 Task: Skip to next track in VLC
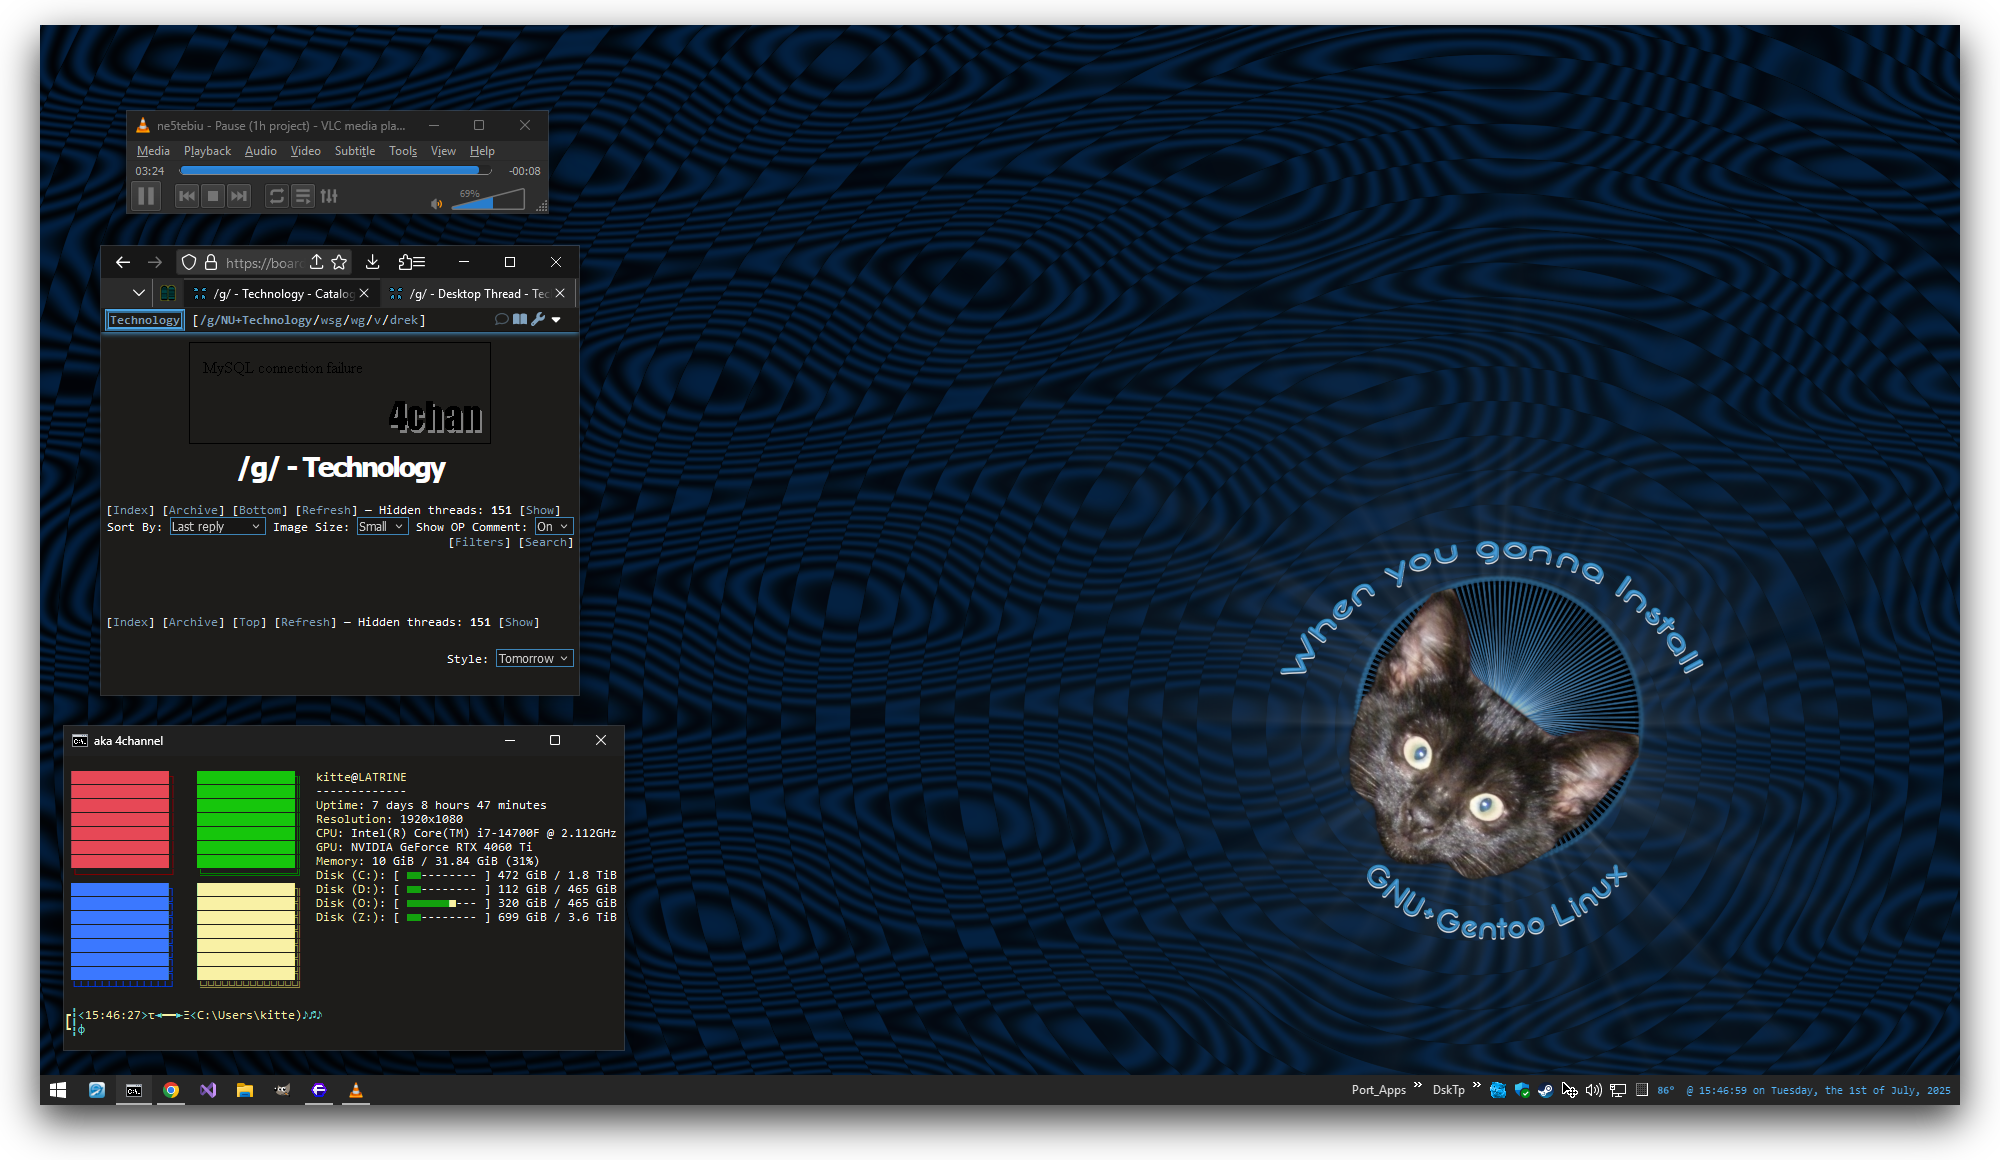tap(239, 196)
